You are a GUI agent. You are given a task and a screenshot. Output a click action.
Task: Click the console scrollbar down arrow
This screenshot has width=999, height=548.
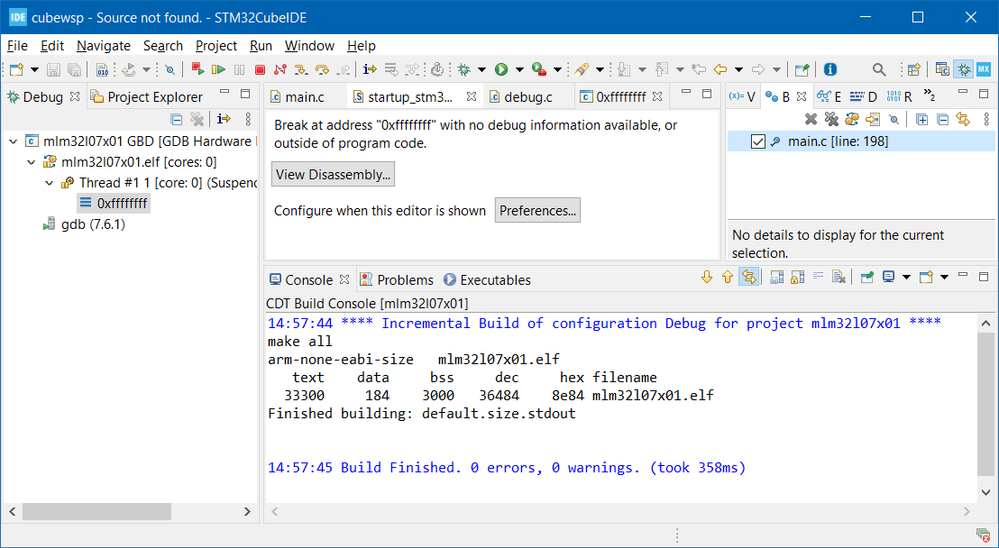coord(986,493)
